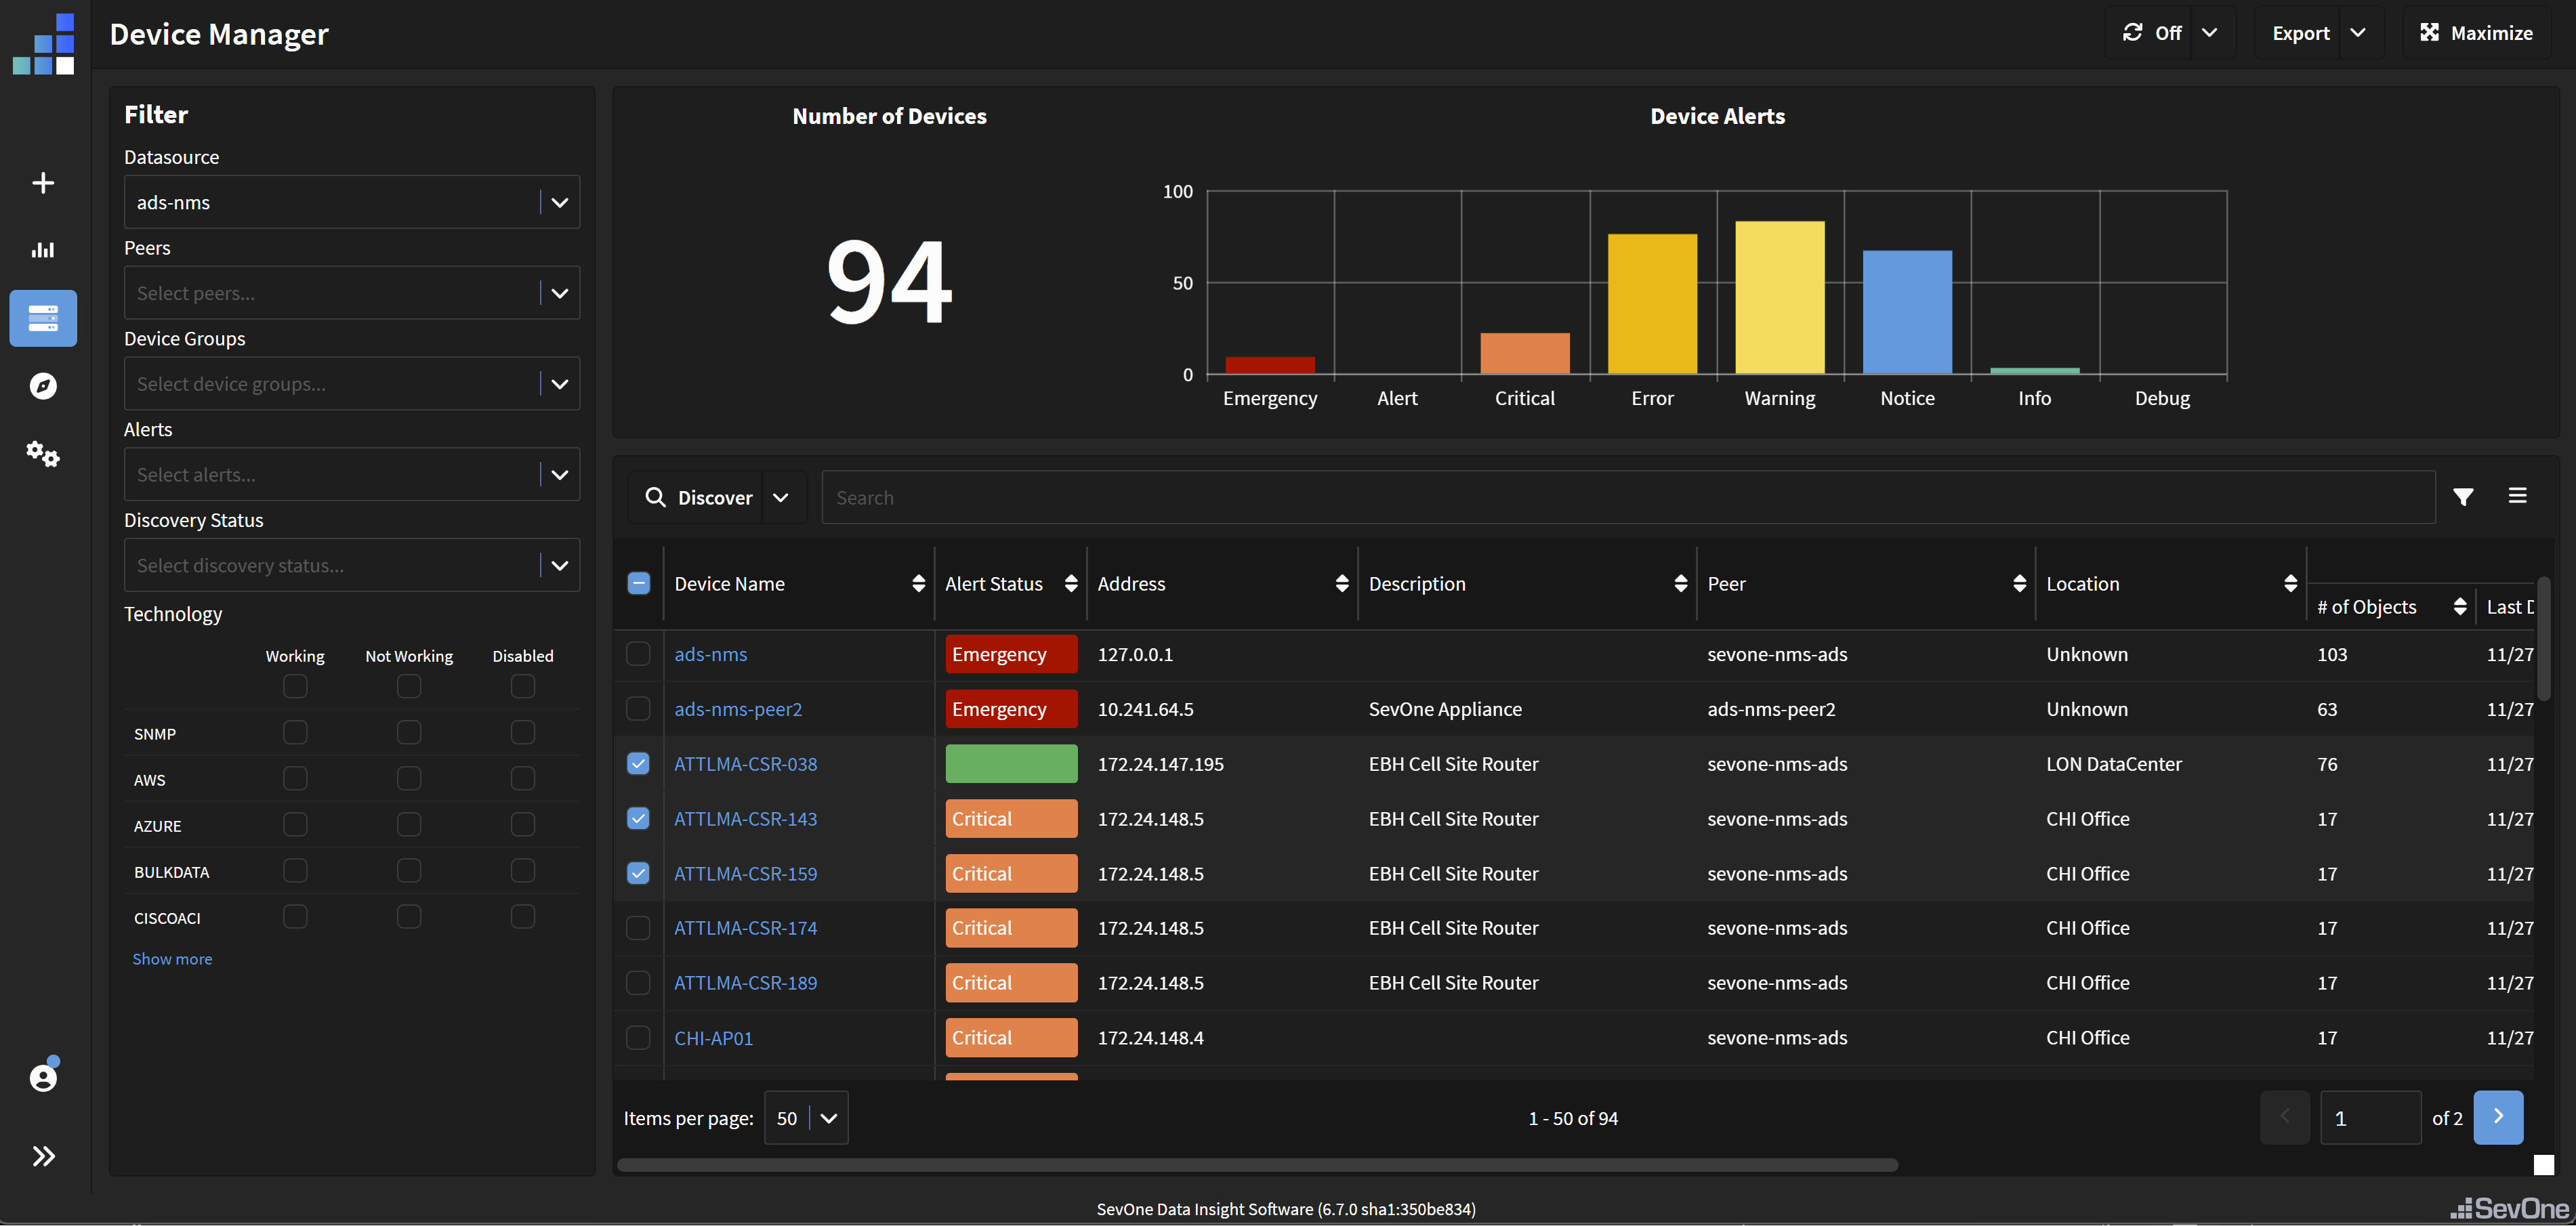Click the LON DataCenter location cell
The image size is (2576, 1226).
tap(2113, 764)
